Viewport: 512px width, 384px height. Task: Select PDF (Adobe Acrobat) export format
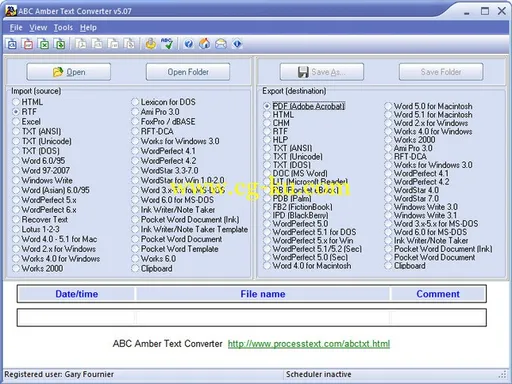(x=304, y=106)
